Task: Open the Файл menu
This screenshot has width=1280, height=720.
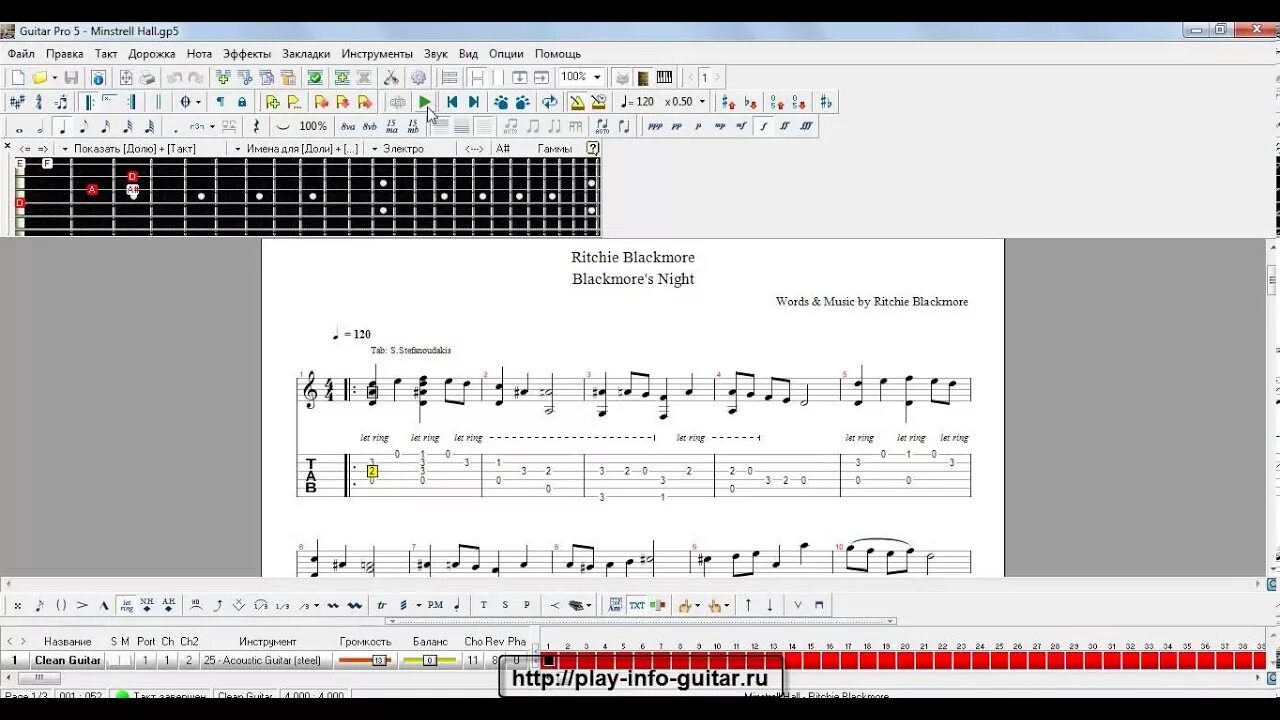Action: coord(21,54)
